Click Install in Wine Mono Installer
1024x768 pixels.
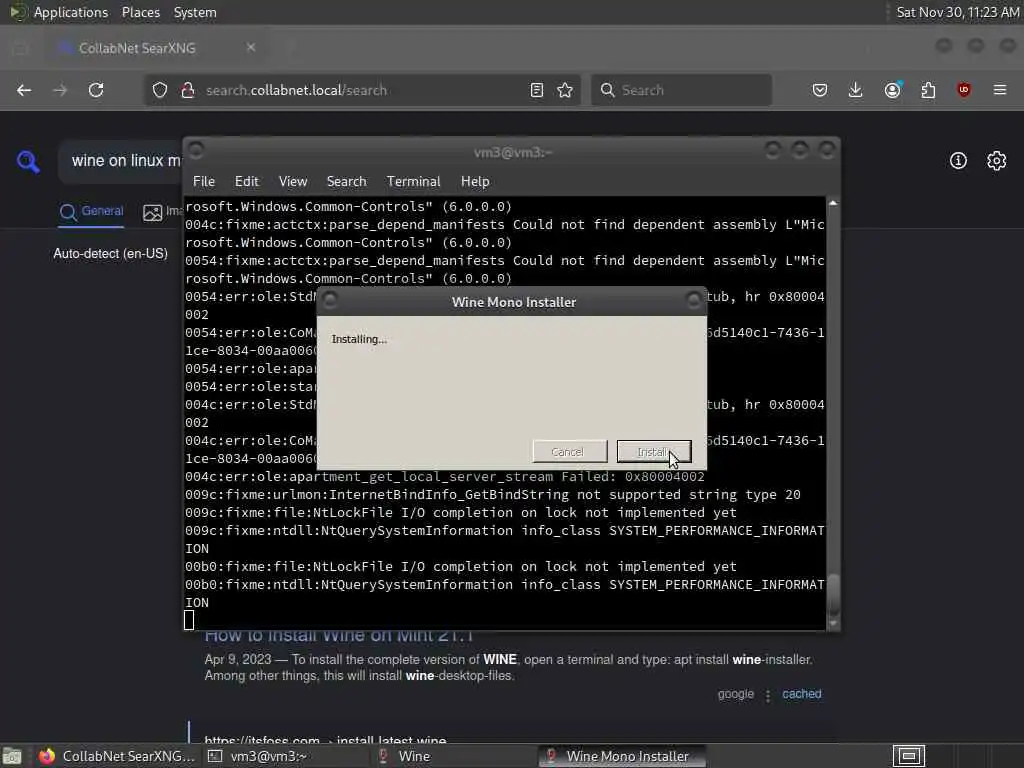[x=654, y=452]
